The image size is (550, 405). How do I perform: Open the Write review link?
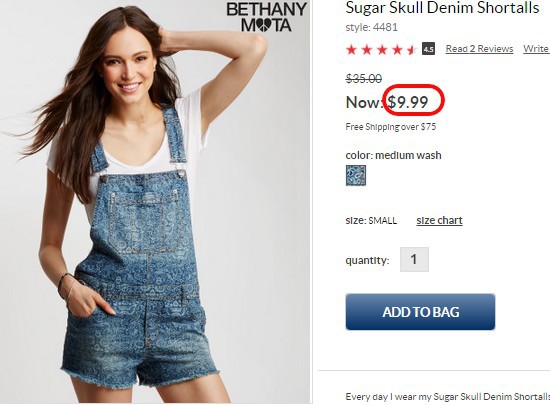click(536, 49)
